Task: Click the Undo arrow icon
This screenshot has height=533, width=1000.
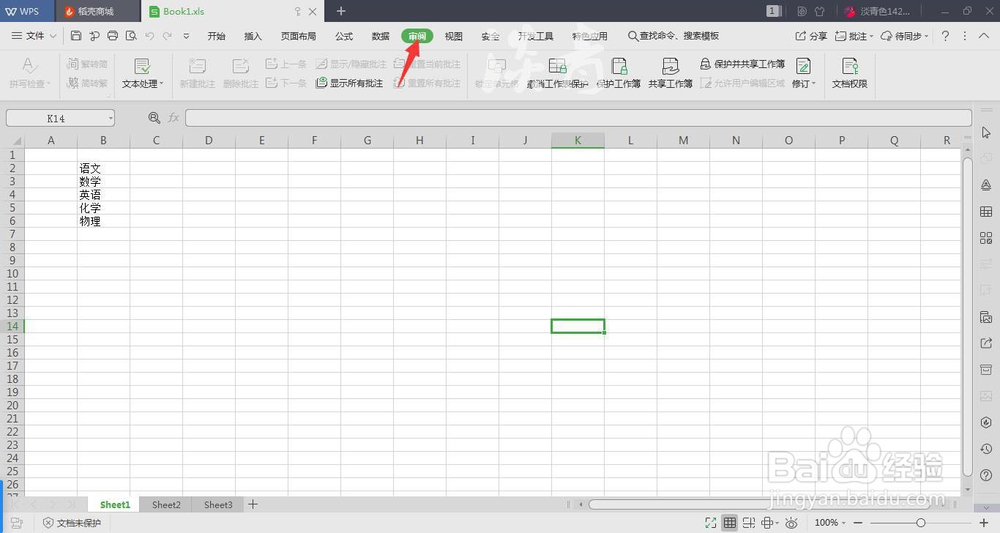Action: point(149,36)
